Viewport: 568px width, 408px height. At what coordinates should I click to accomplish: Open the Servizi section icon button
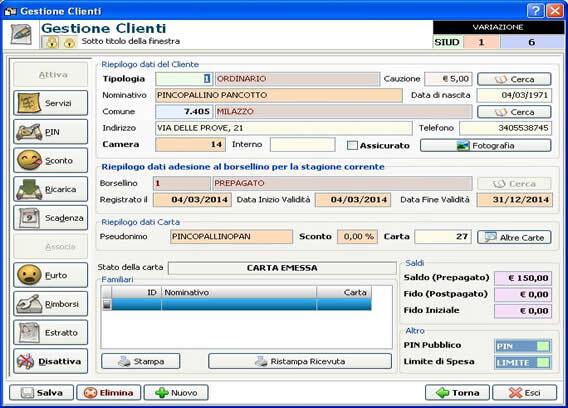tap(51, 103)
